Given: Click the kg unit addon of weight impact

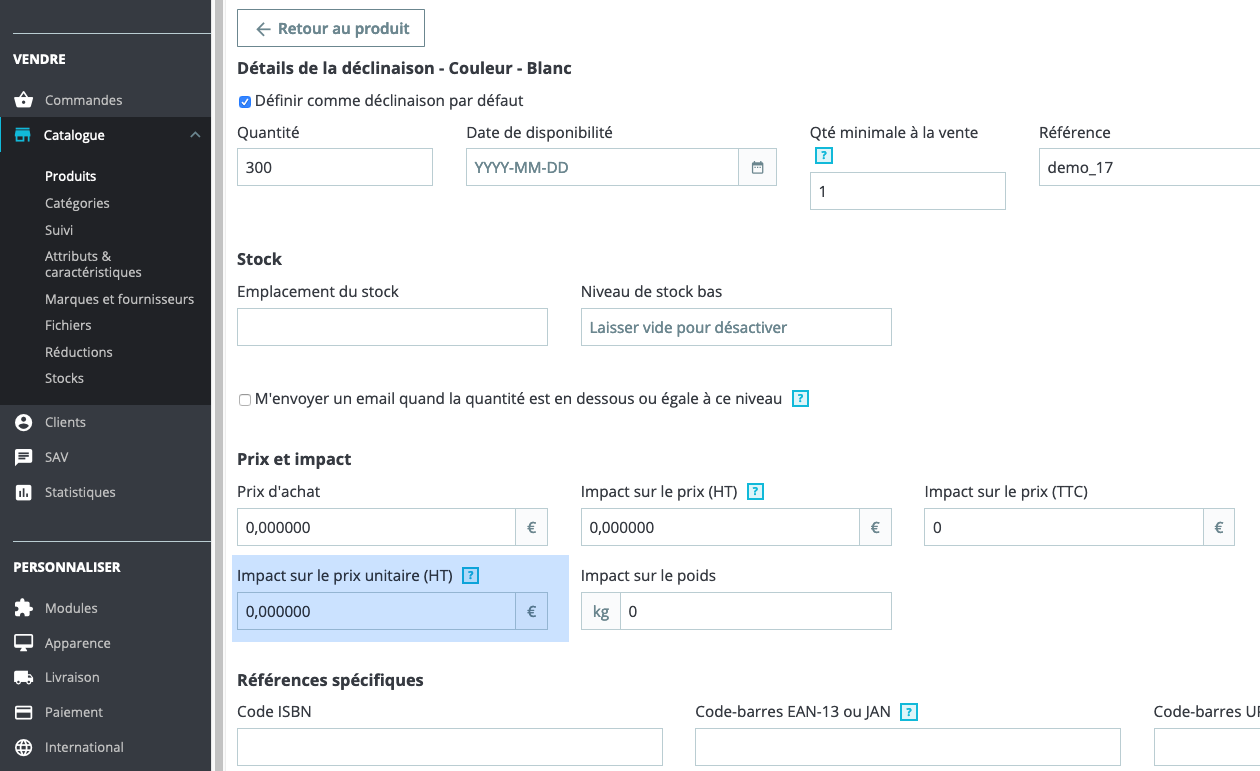Looking at the screenshot, I should point(601,611).
